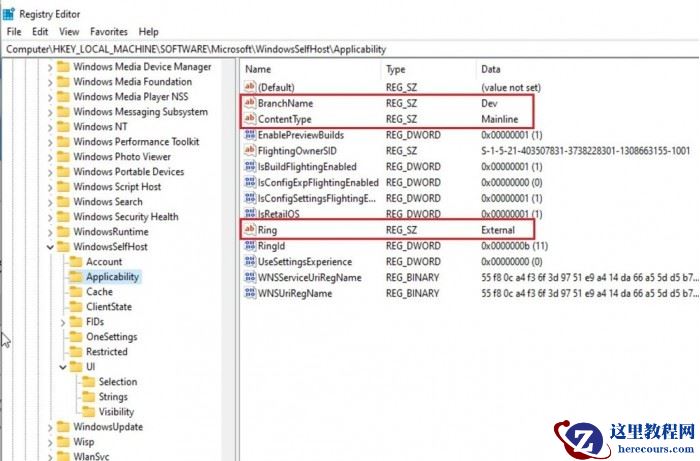Expand the WindowsUpdate key
The image size is (700, 461).
pos(50,427)
